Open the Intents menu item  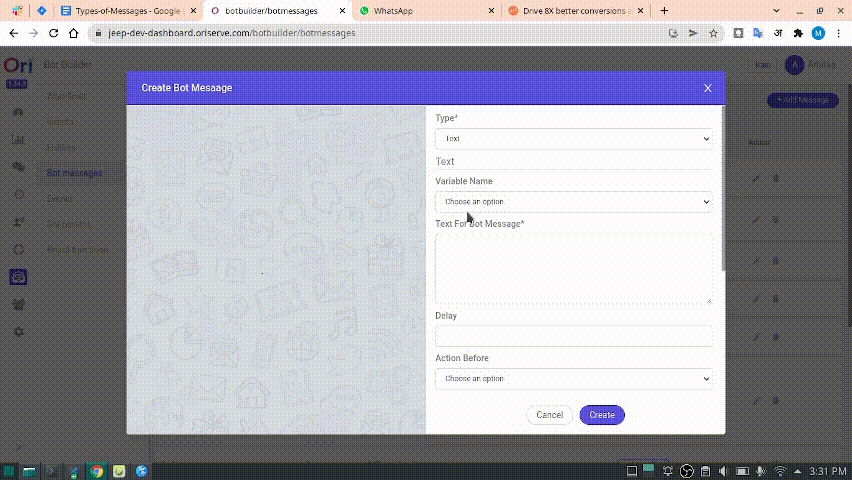point(60,121)
